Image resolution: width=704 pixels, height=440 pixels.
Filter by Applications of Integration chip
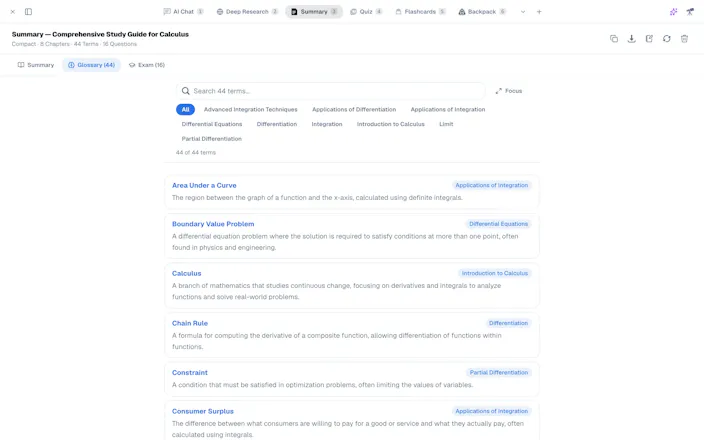[448, 110]
